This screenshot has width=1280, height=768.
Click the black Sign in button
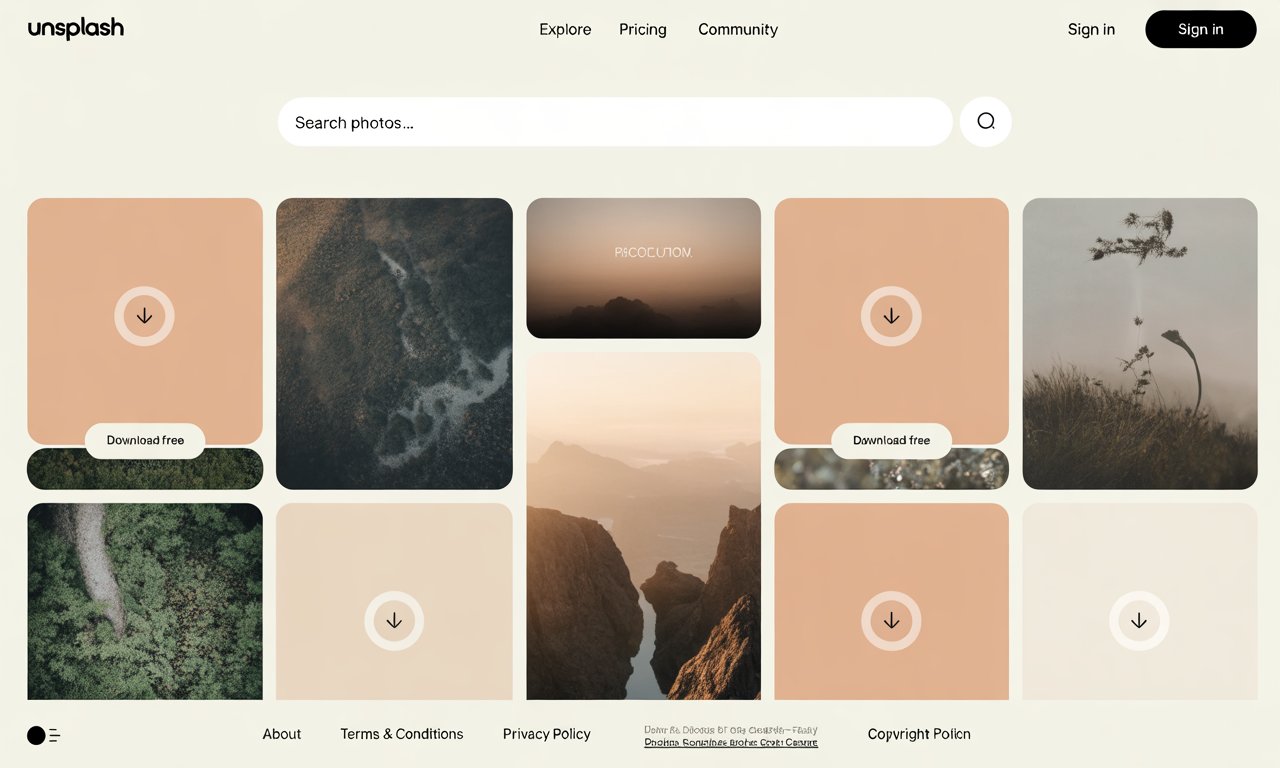click(1201, 30)
